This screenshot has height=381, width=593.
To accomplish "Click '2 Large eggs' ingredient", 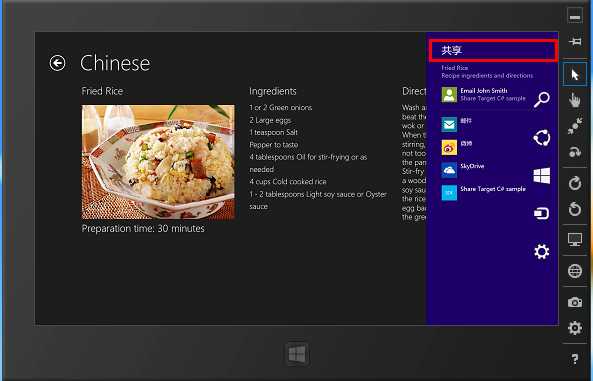I will pyautogui.click(x=270, y=120).
